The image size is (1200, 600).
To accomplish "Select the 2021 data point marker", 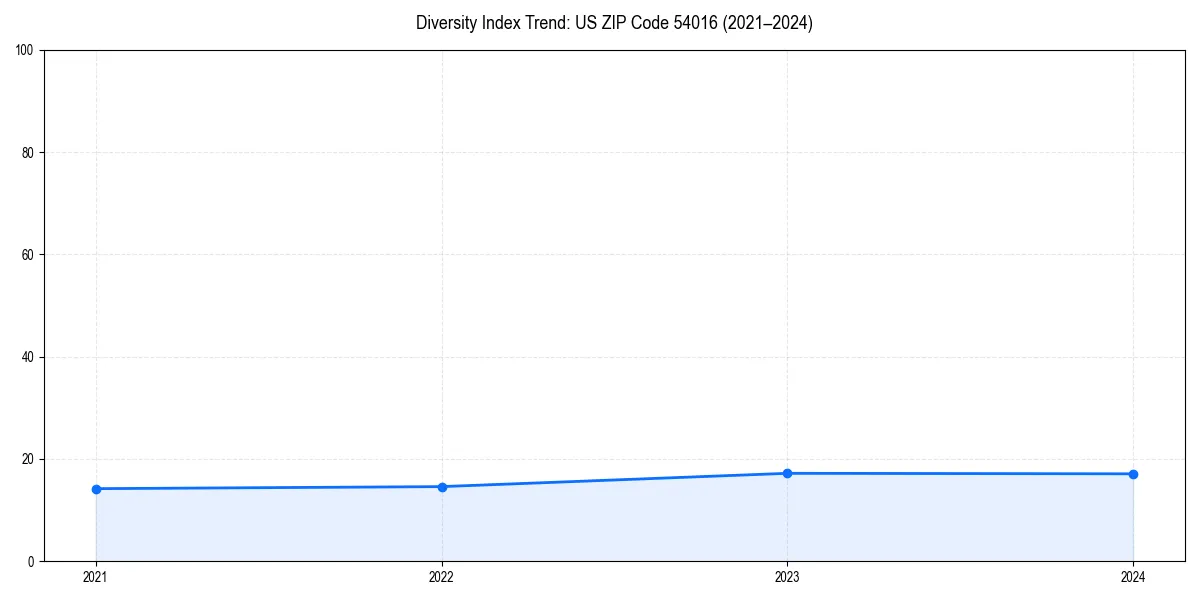I will pyautogui.click(x=96, y=489).
